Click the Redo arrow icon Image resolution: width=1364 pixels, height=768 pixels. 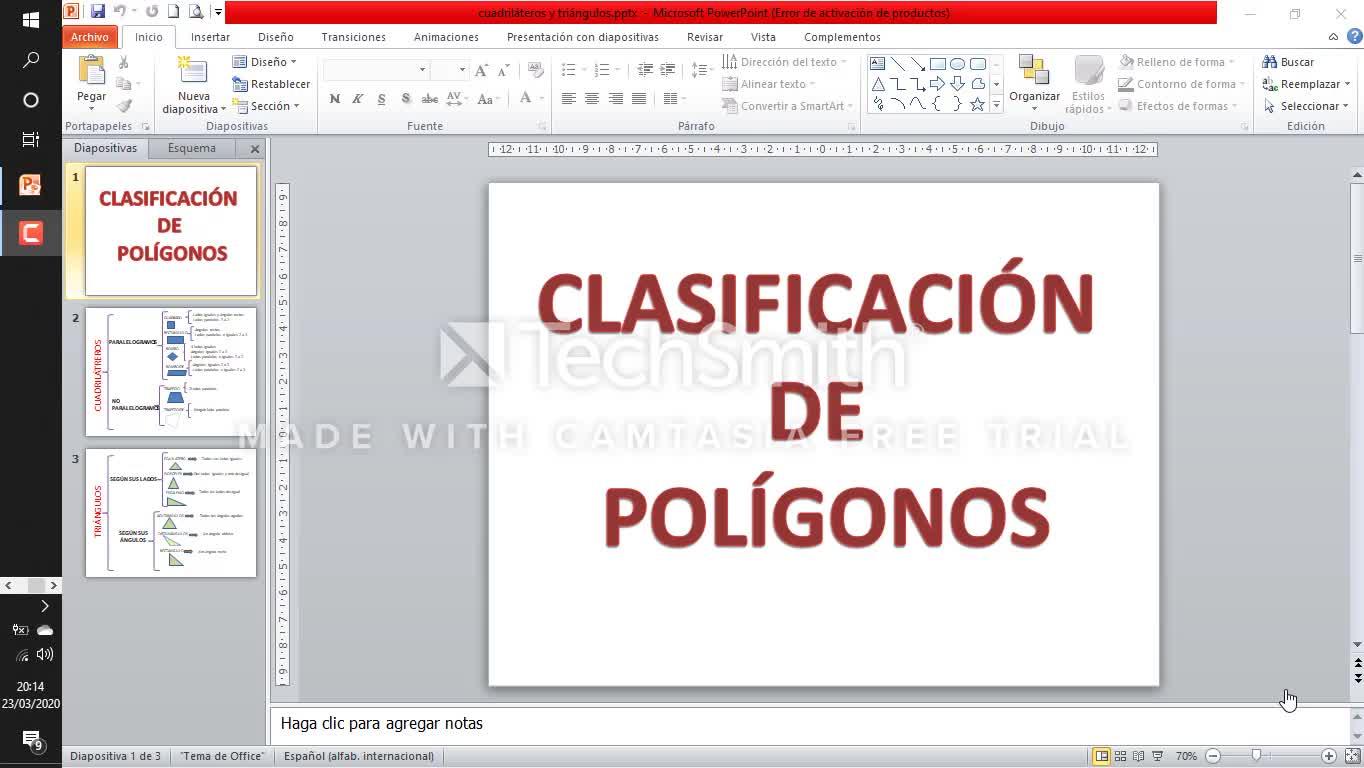point(152,12)
